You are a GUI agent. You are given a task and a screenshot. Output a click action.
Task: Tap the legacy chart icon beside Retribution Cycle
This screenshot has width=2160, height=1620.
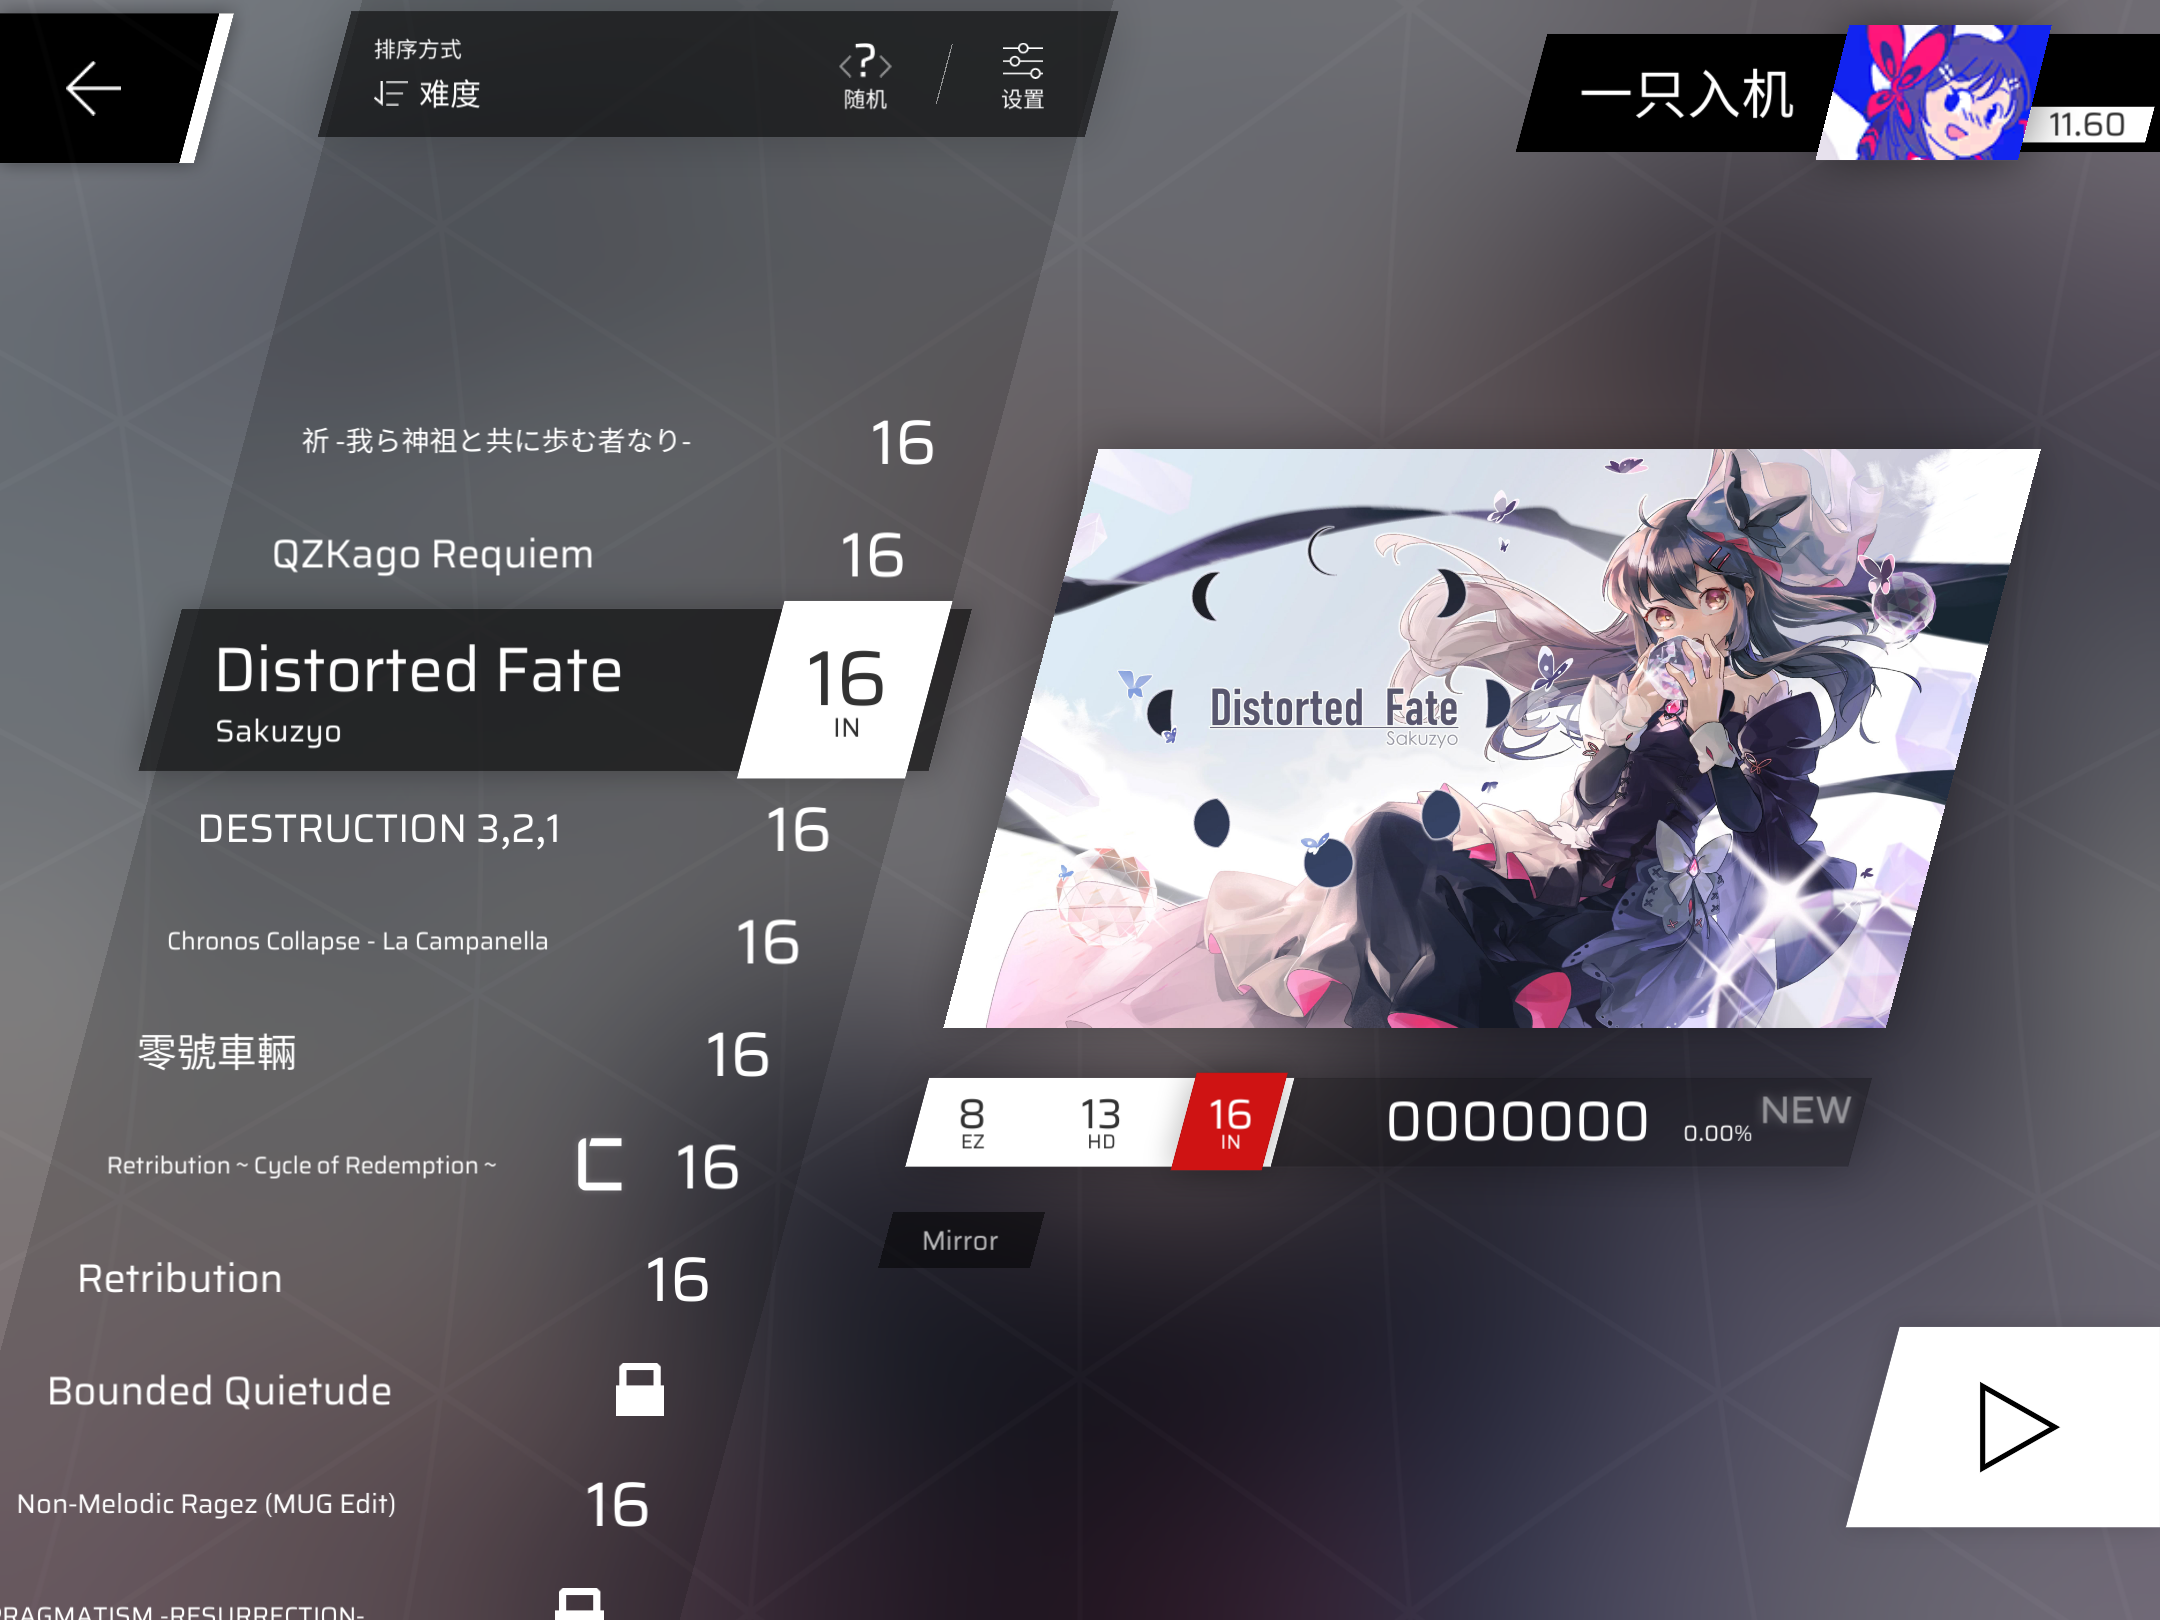click(600, 1165)
